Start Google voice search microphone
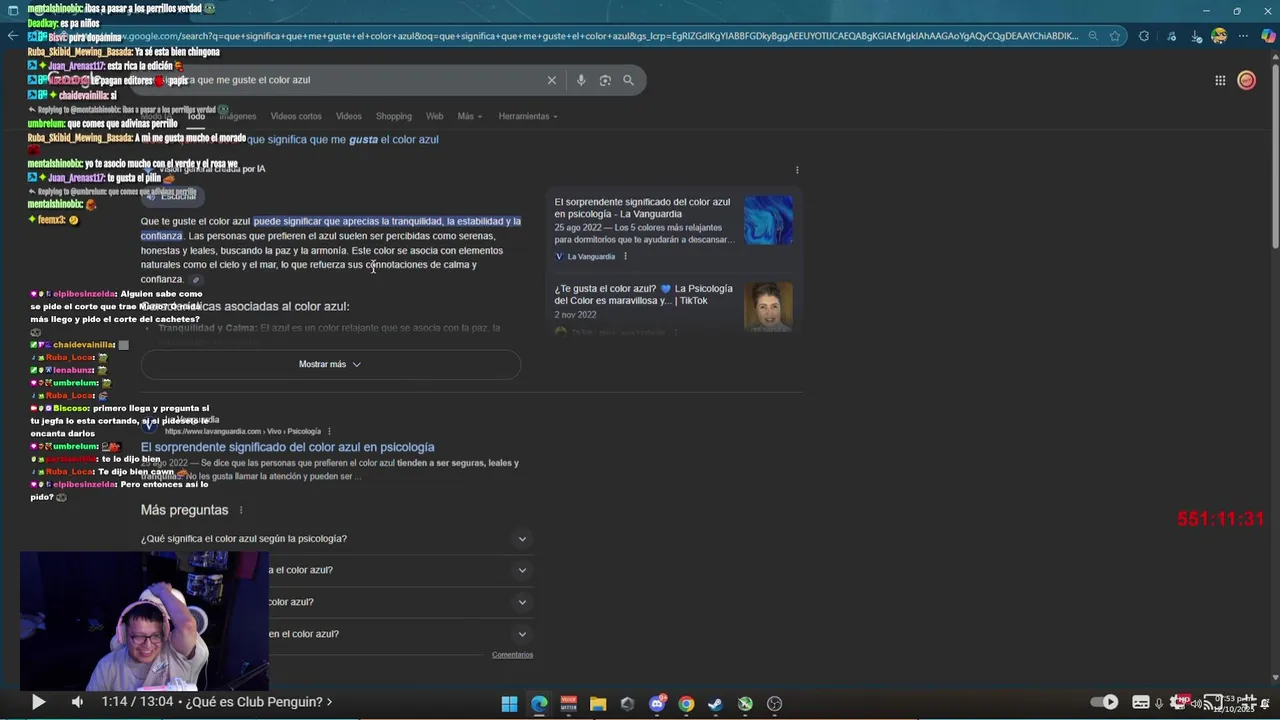 click(581, 80)
